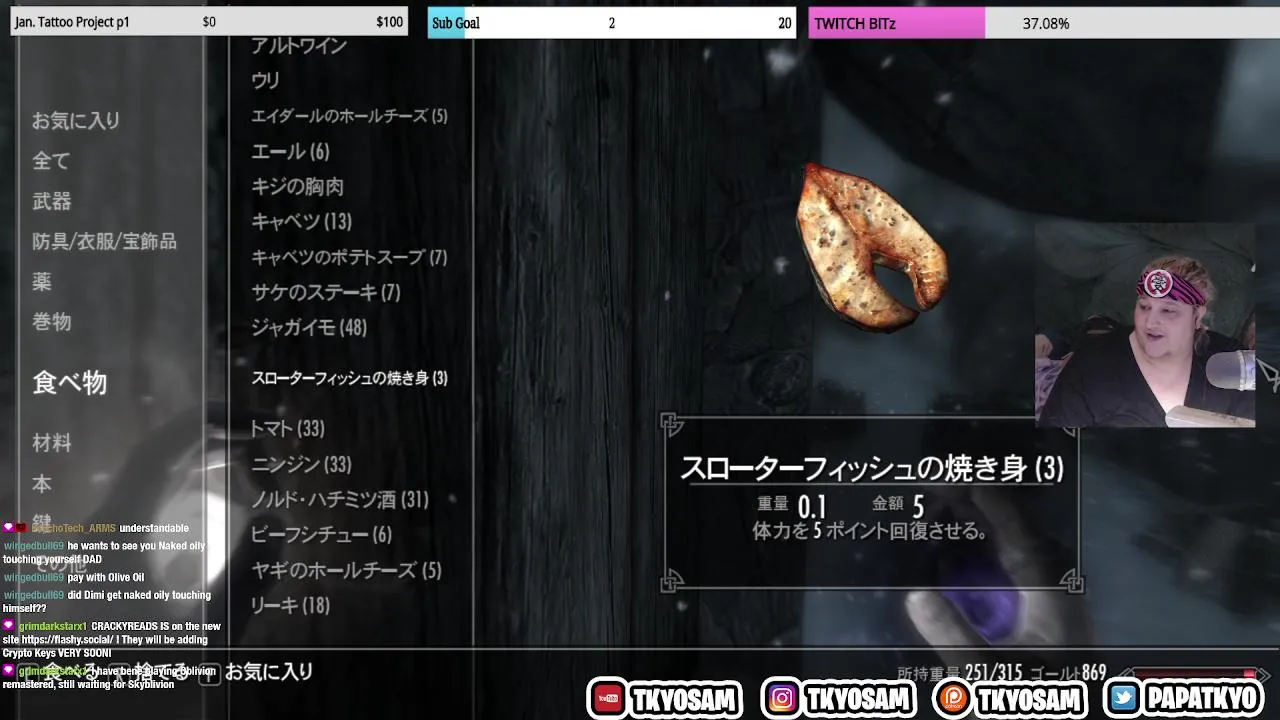This screenshot has height=720, width=1280.
Task: Open the 防具/衣服/宝飾品 category
Action: click(x=104, y=241)
